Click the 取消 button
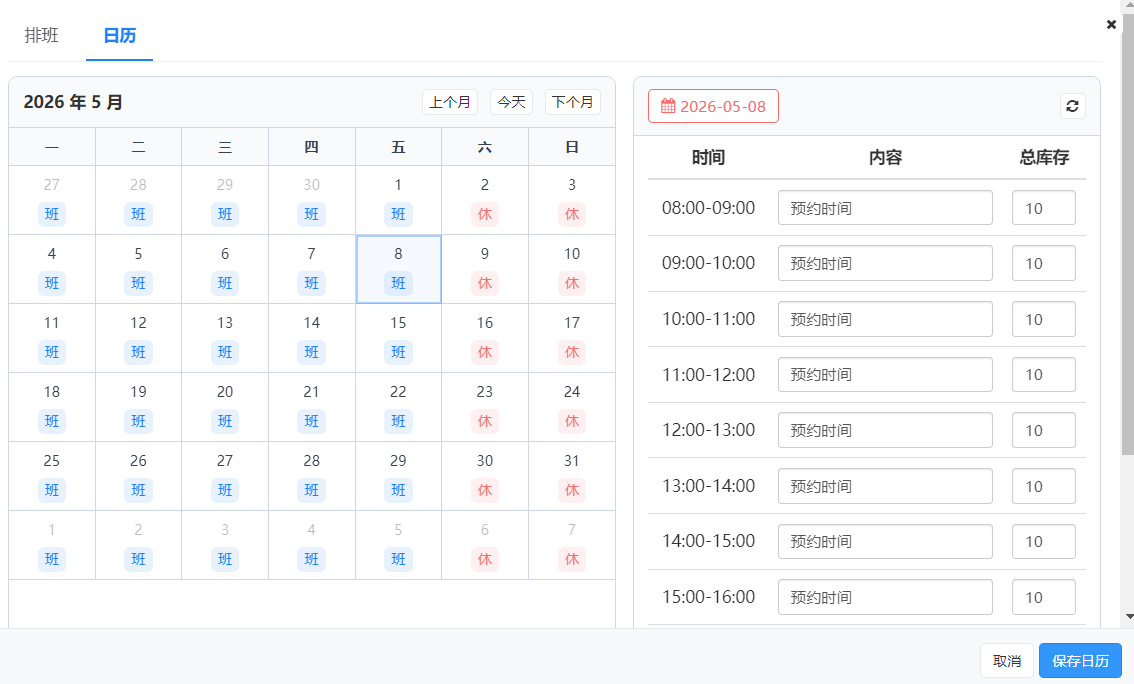 click(x=1007, y=661)
